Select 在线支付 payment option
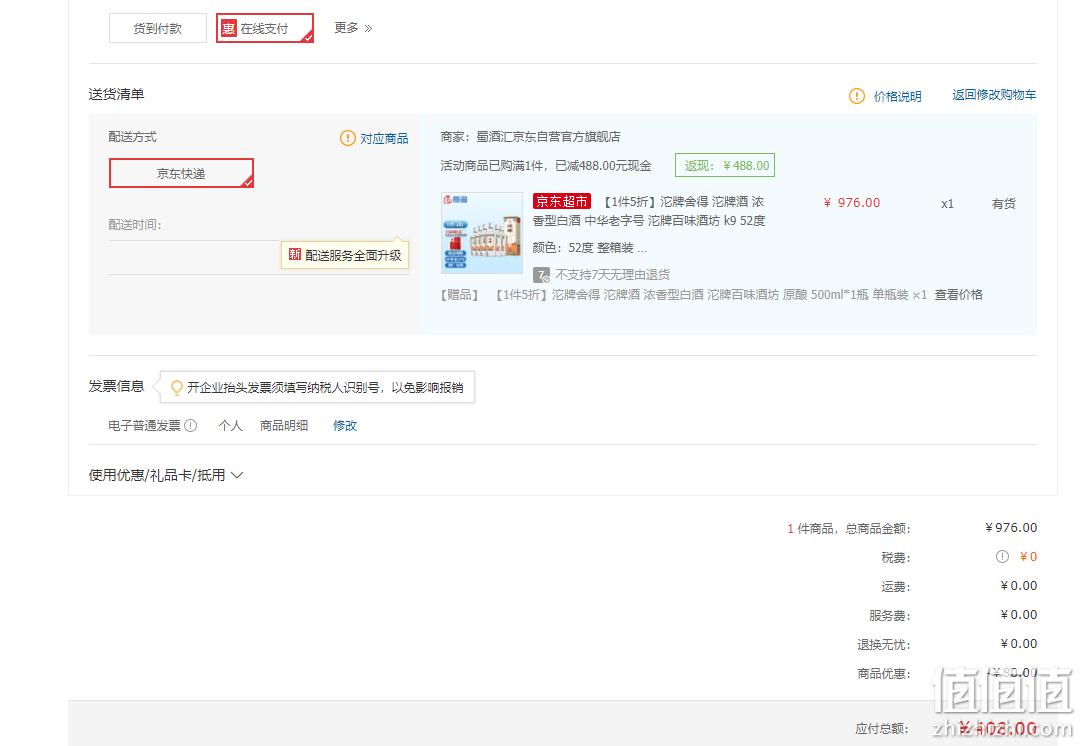The image size is (1082, 746). tap(265, 28)
